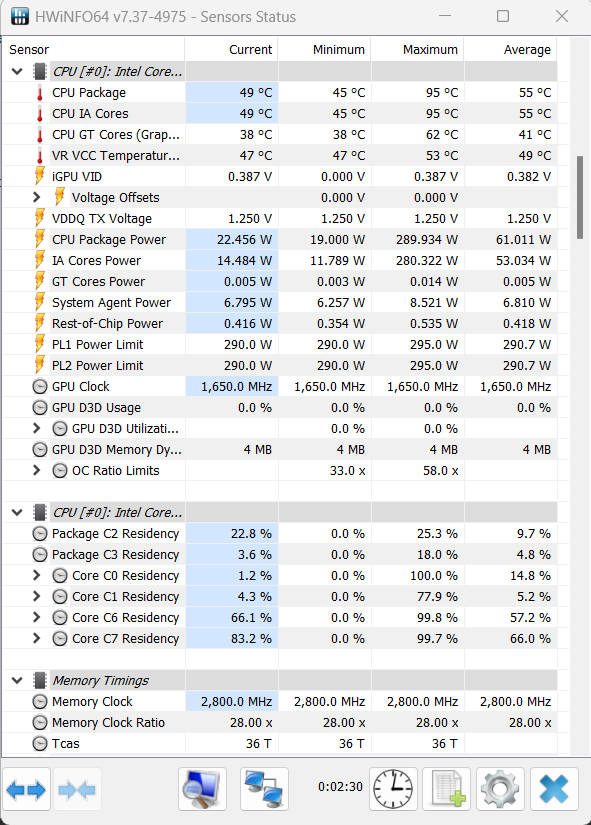Click the iGPU VID lightning bolt icon
This screenshot has height=825, width=591.
[x=39, y=176]
